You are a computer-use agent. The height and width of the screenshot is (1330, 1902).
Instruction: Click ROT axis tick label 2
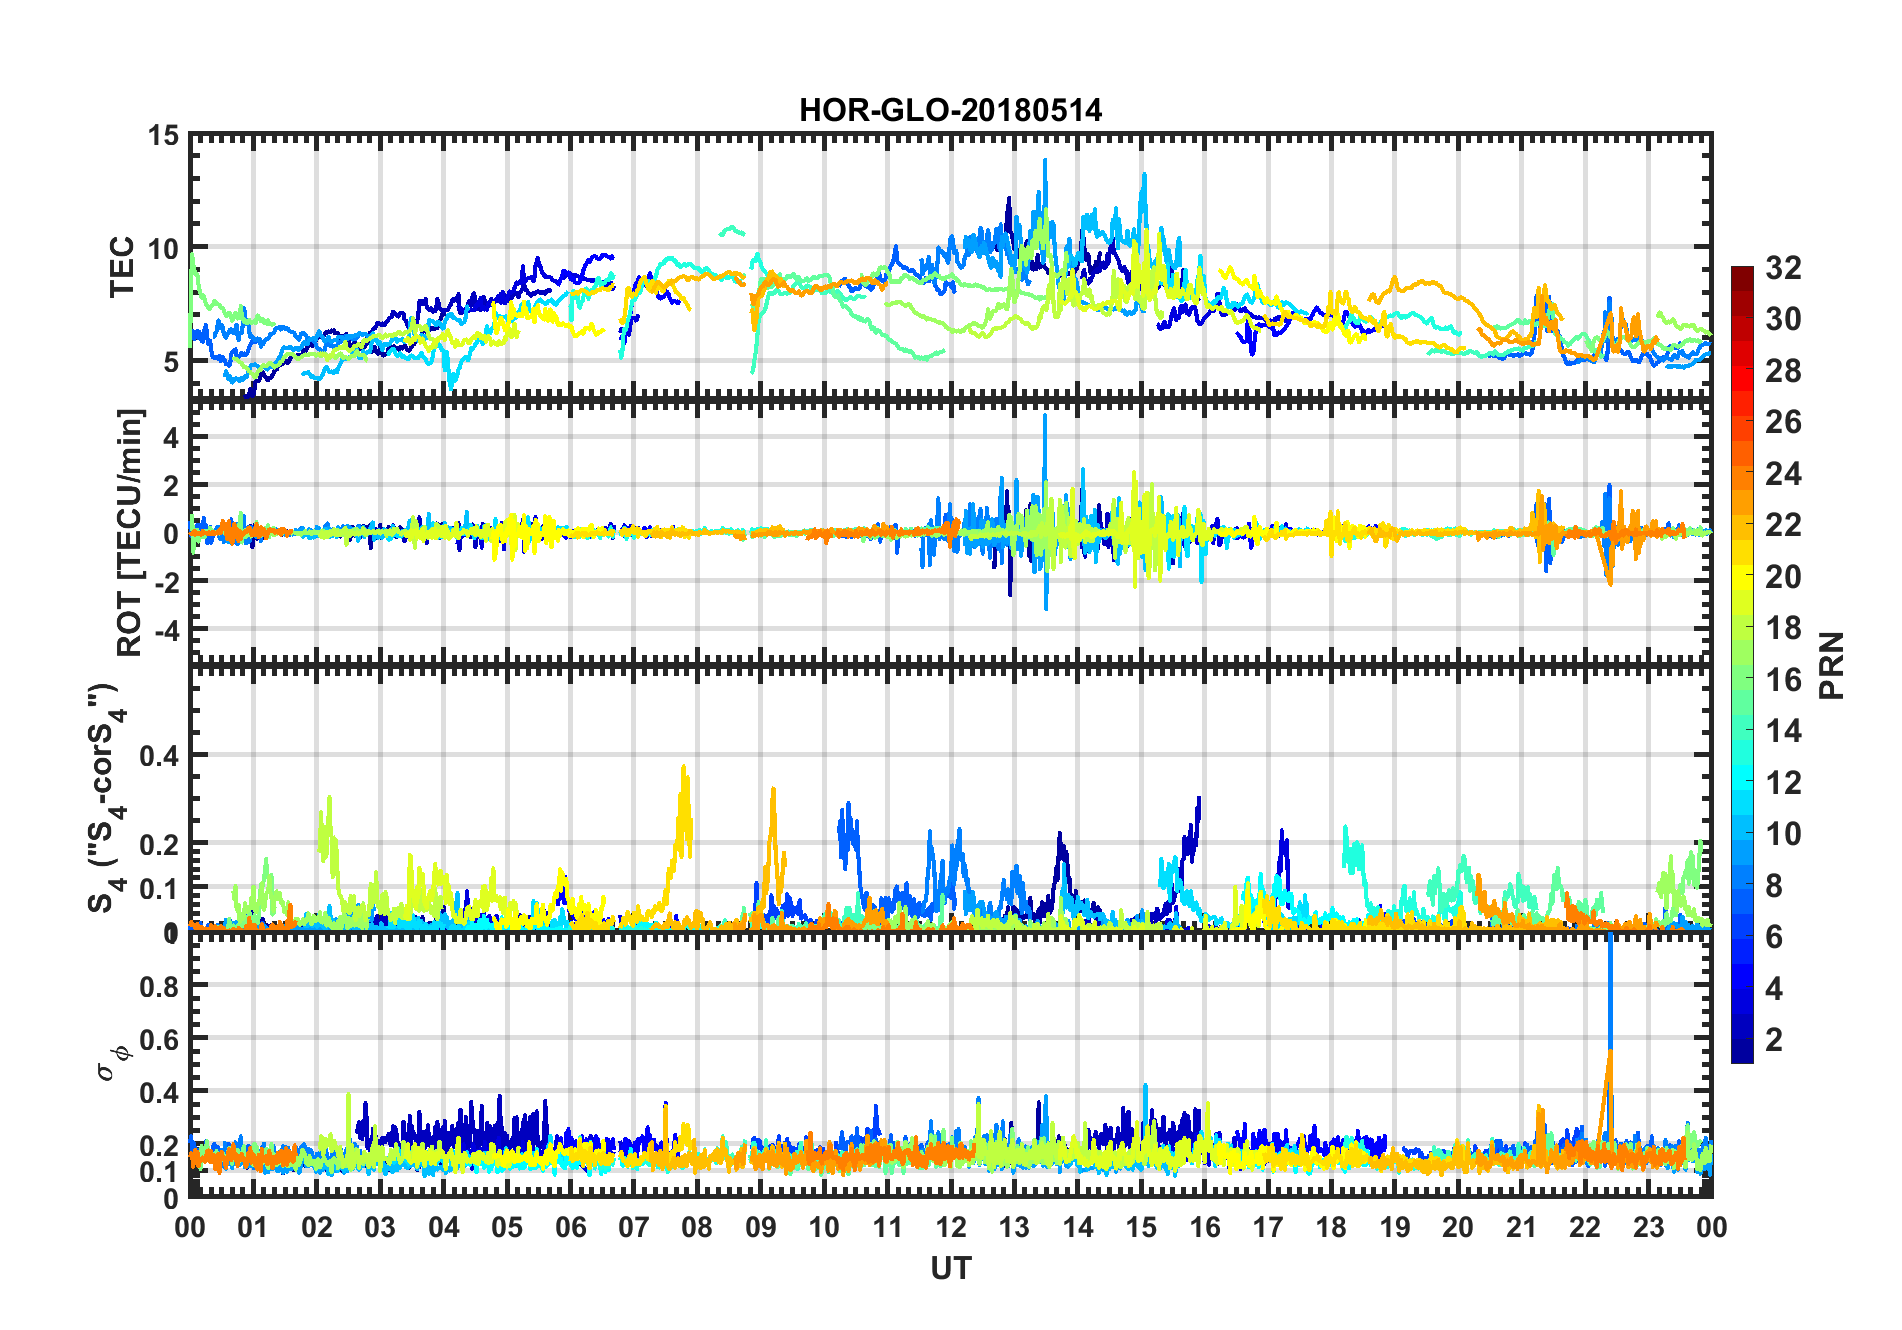point(171,485)
